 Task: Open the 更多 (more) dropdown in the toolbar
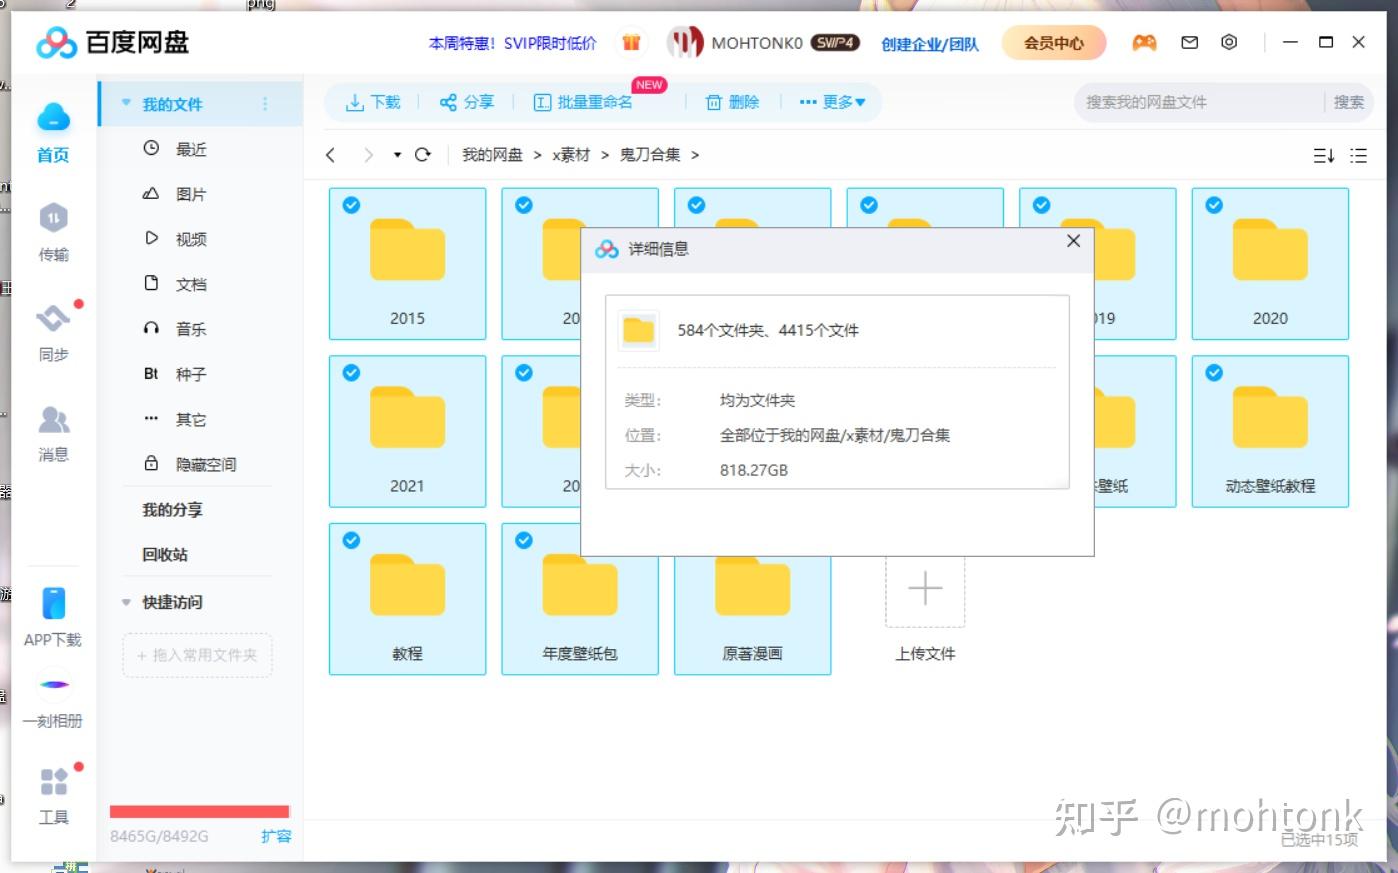(833, 101)
